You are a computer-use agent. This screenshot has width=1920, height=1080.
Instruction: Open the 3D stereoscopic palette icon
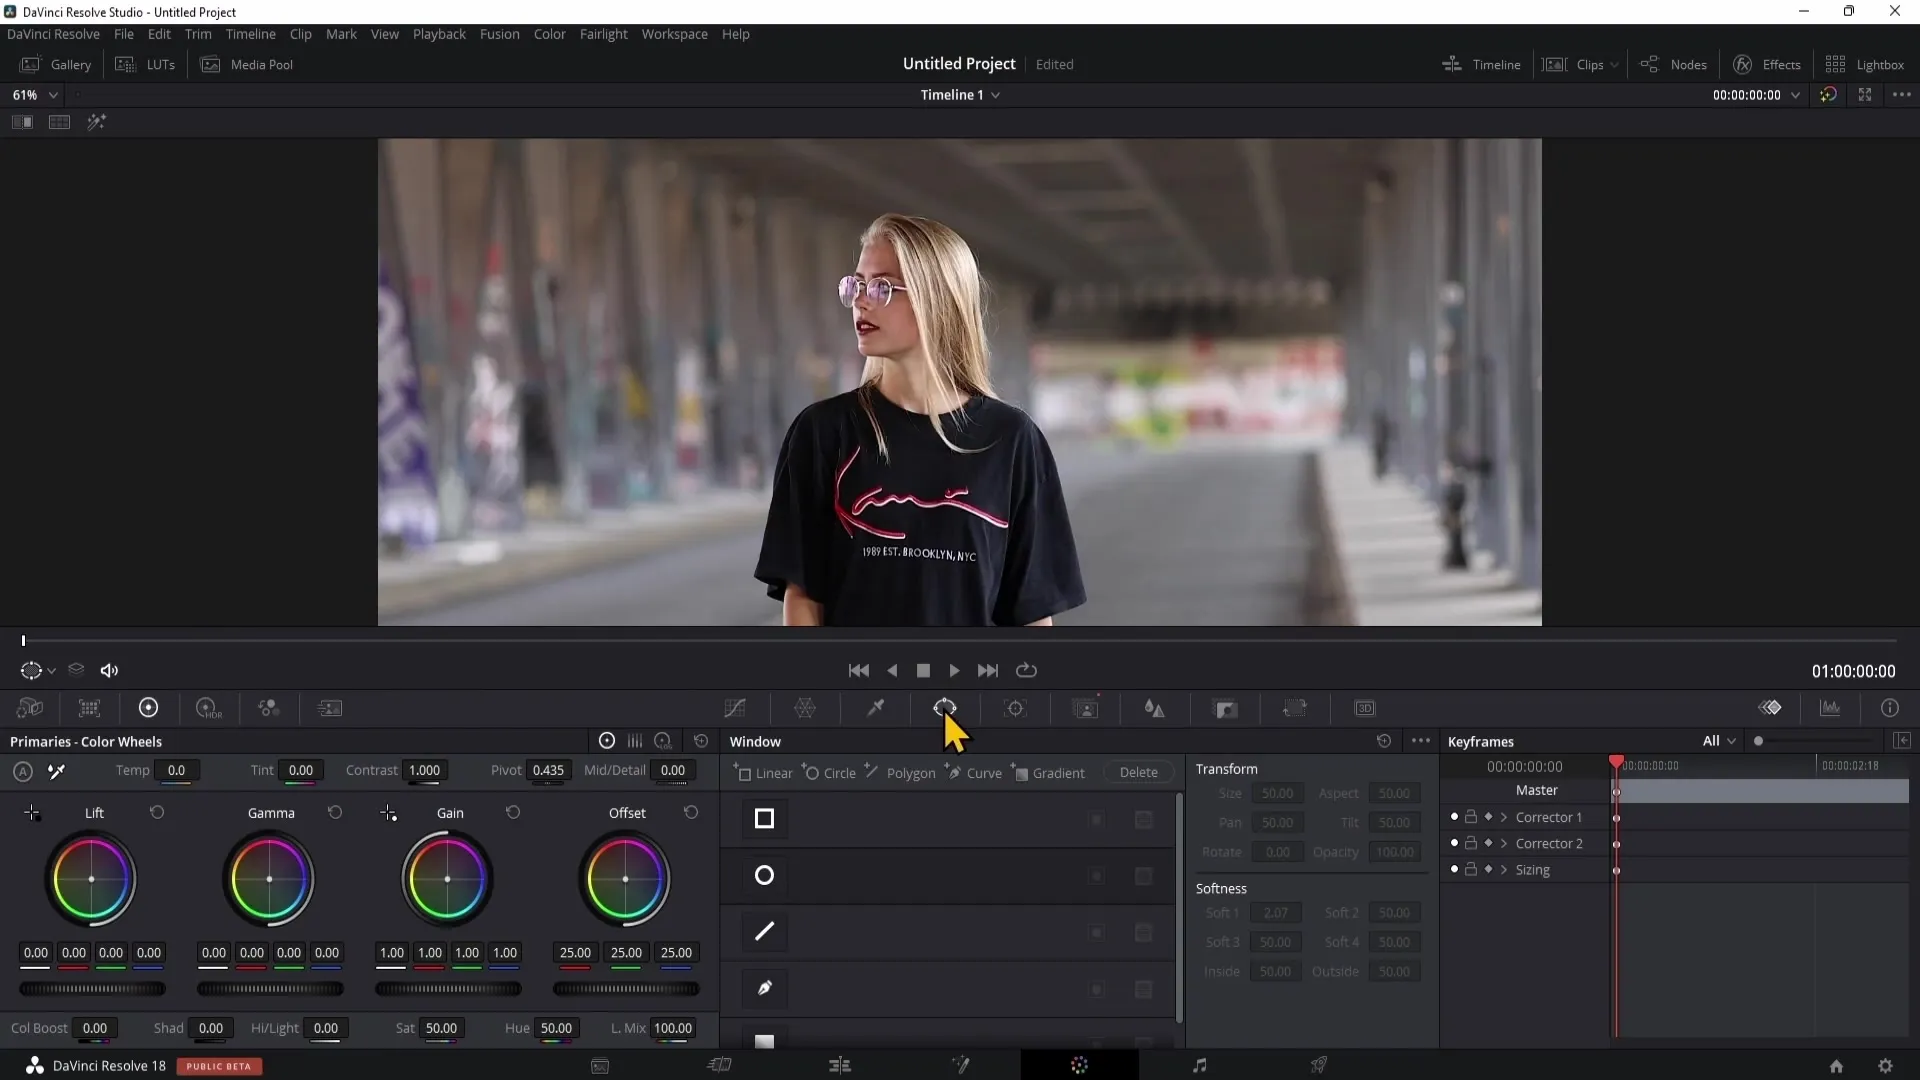(1365, 708)
